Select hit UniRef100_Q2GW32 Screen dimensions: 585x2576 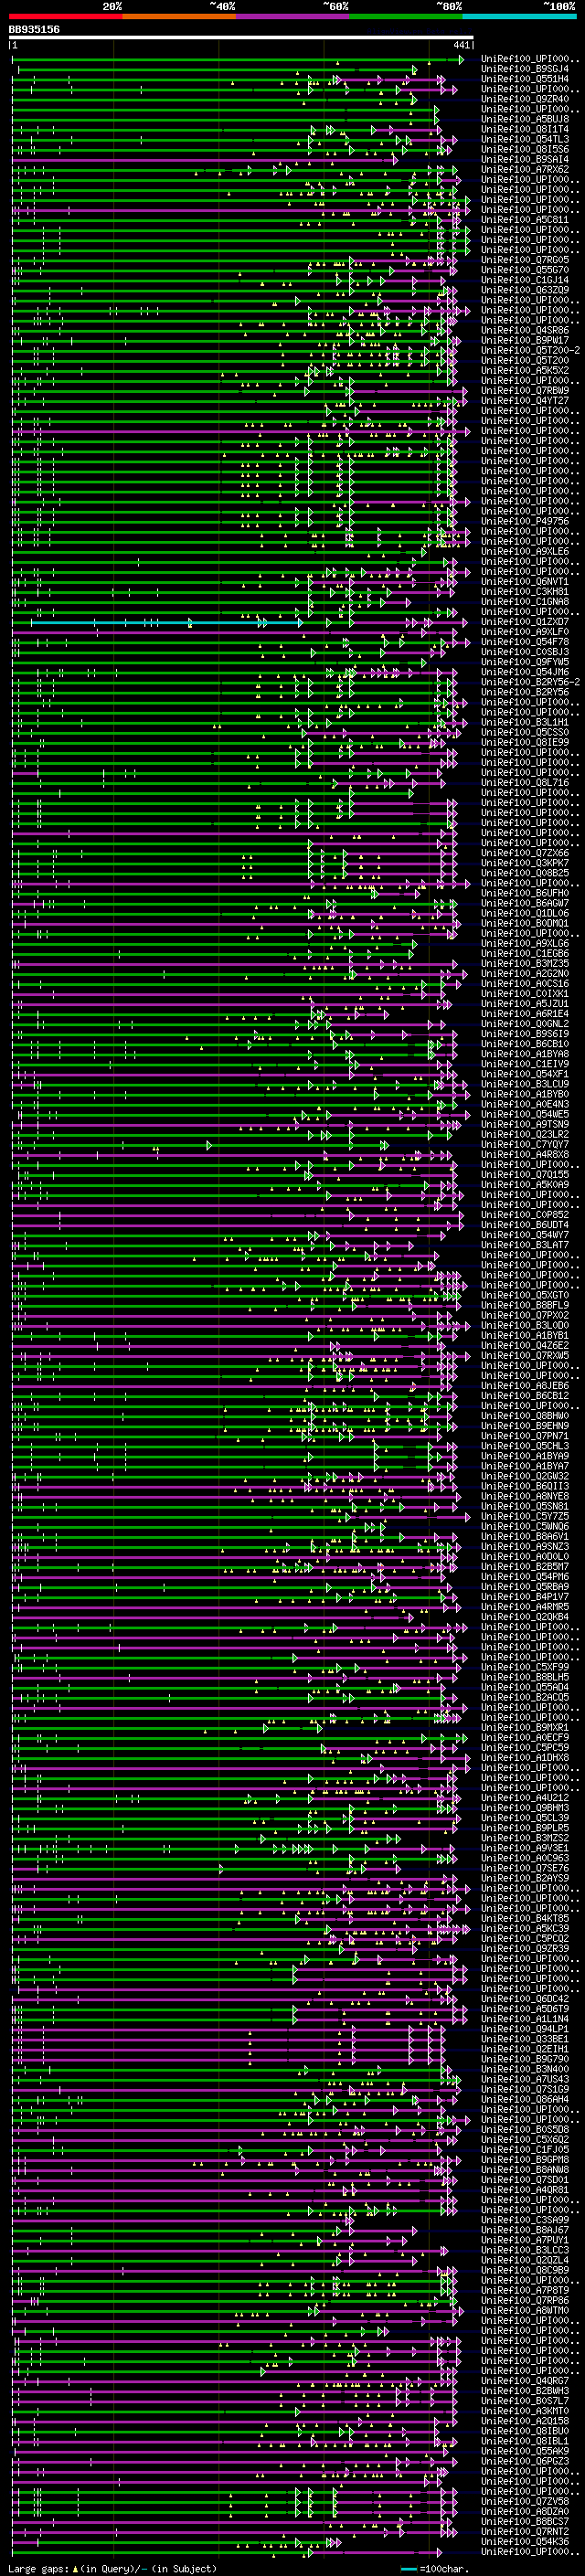(525, 1476)
